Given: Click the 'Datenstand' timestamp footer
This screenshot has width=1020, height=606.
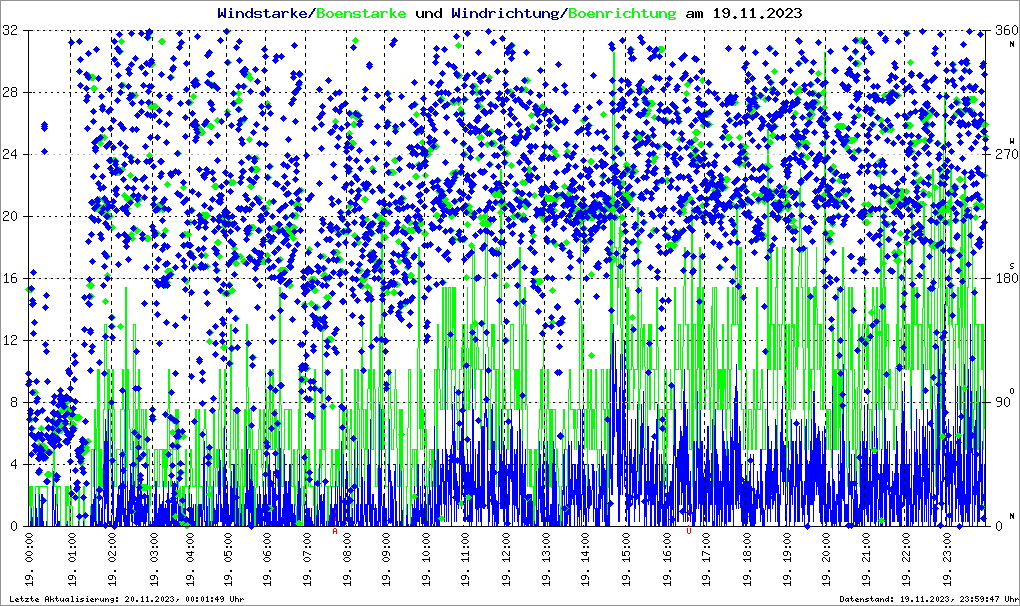Looking at the screenshot, I should pyautogui.click(x=929, y=599).
